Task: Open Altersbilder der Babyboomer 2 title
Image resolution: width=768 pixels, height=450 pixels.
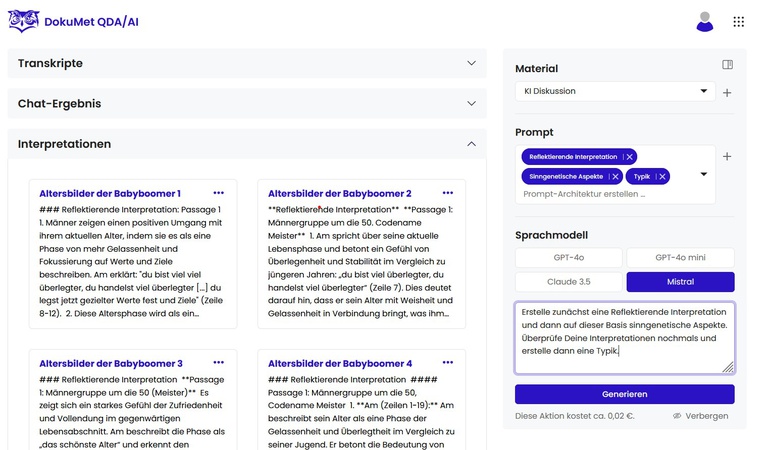Action: [339, 193]
